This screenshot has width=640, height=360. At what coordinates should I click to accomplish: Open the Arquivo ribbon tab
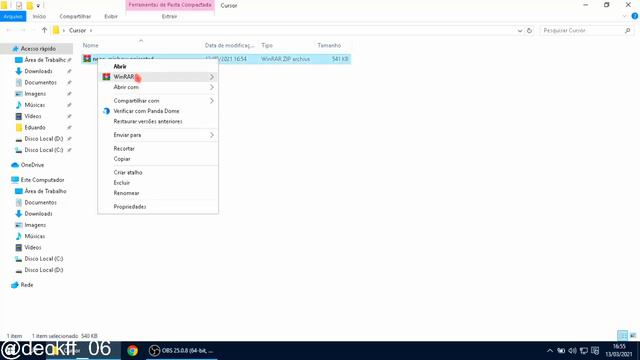[13, 16]
